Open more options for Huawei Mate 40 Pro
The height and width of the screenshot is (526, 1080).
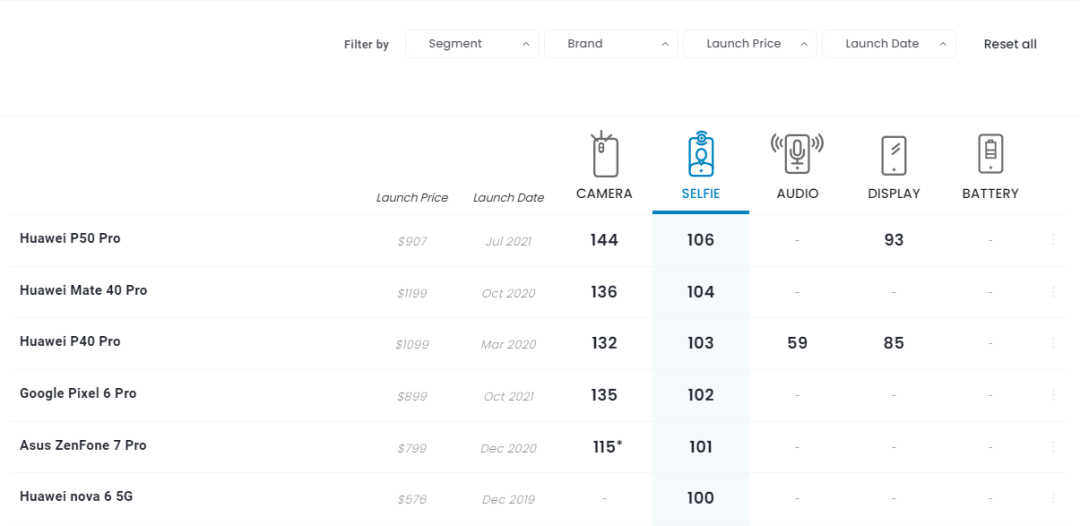[1053, 292]
